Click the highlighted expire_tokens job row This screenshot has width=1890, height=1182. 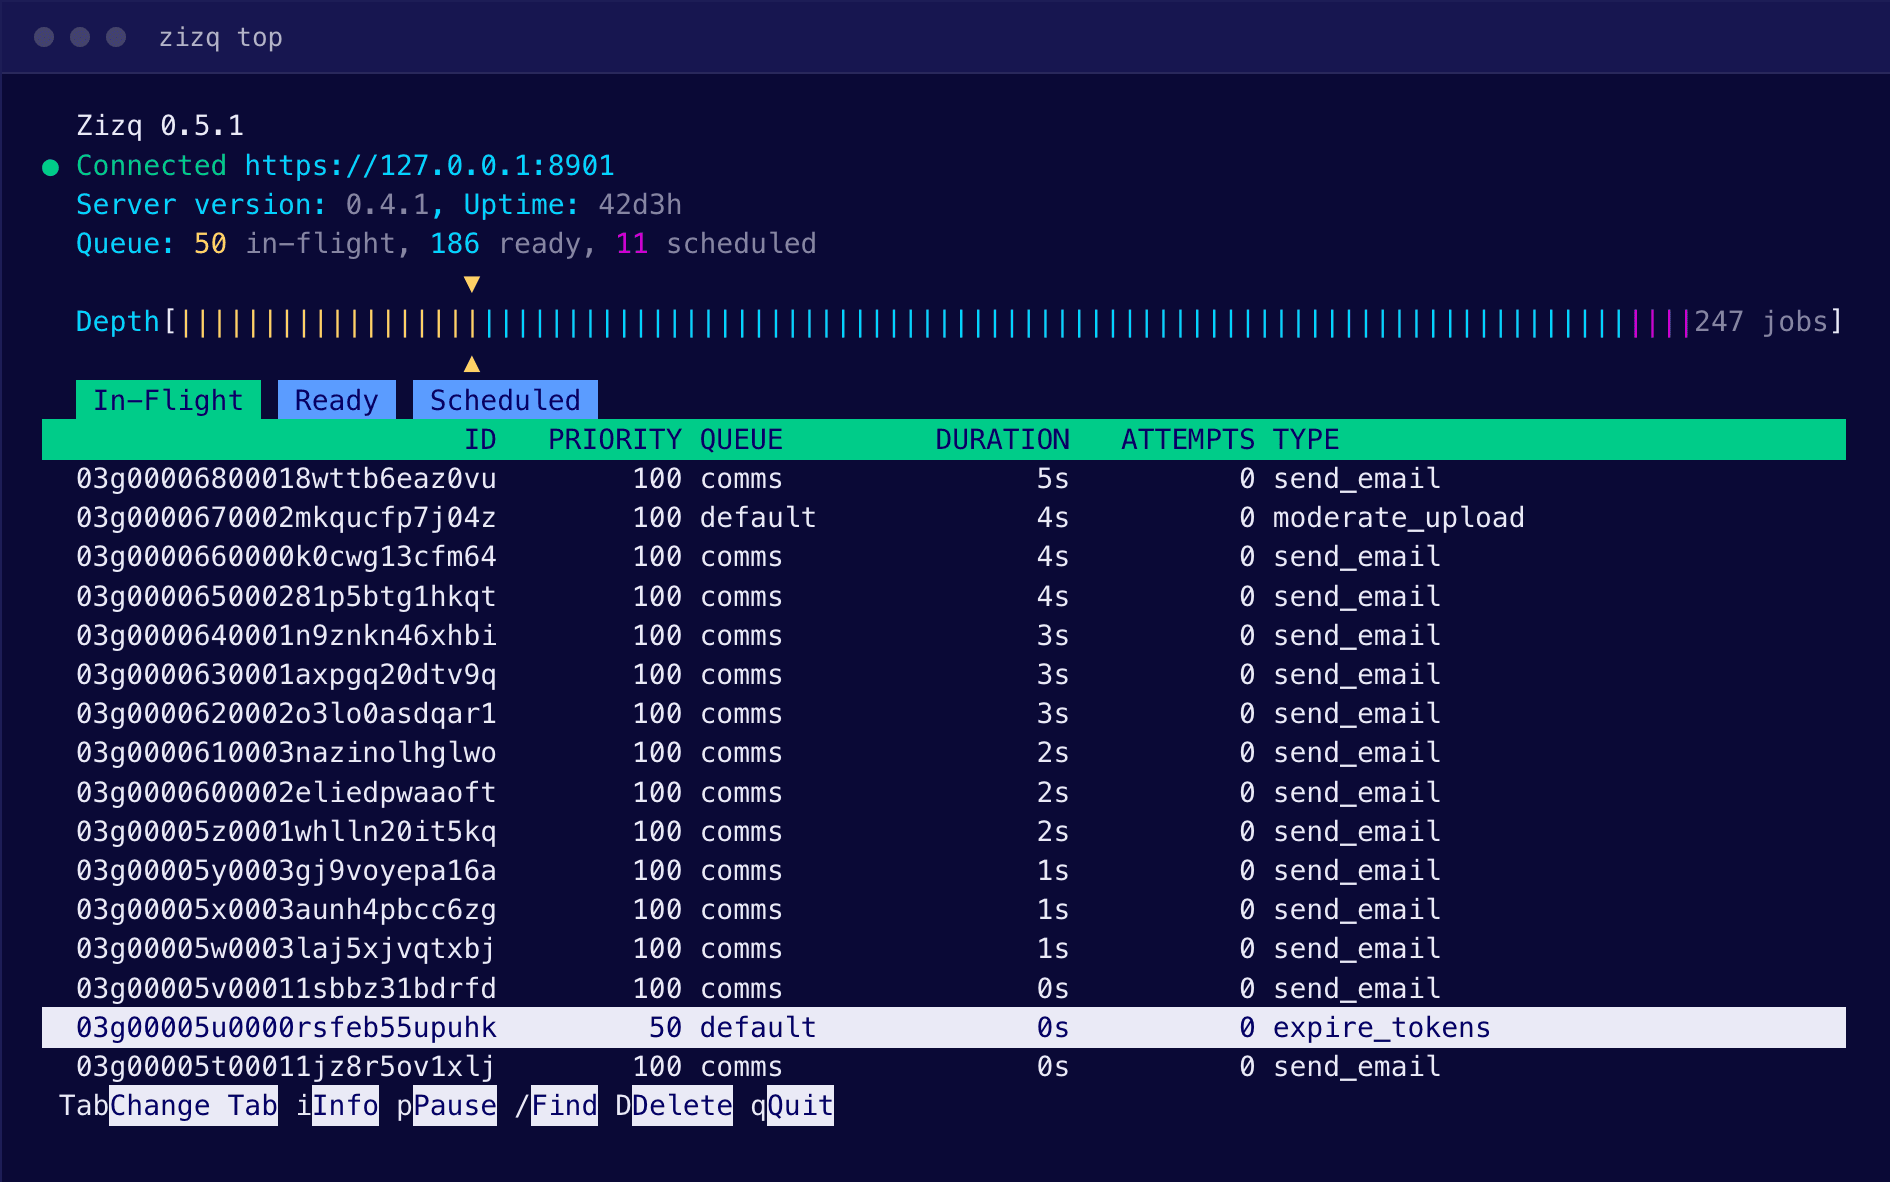pos(944,1028)
